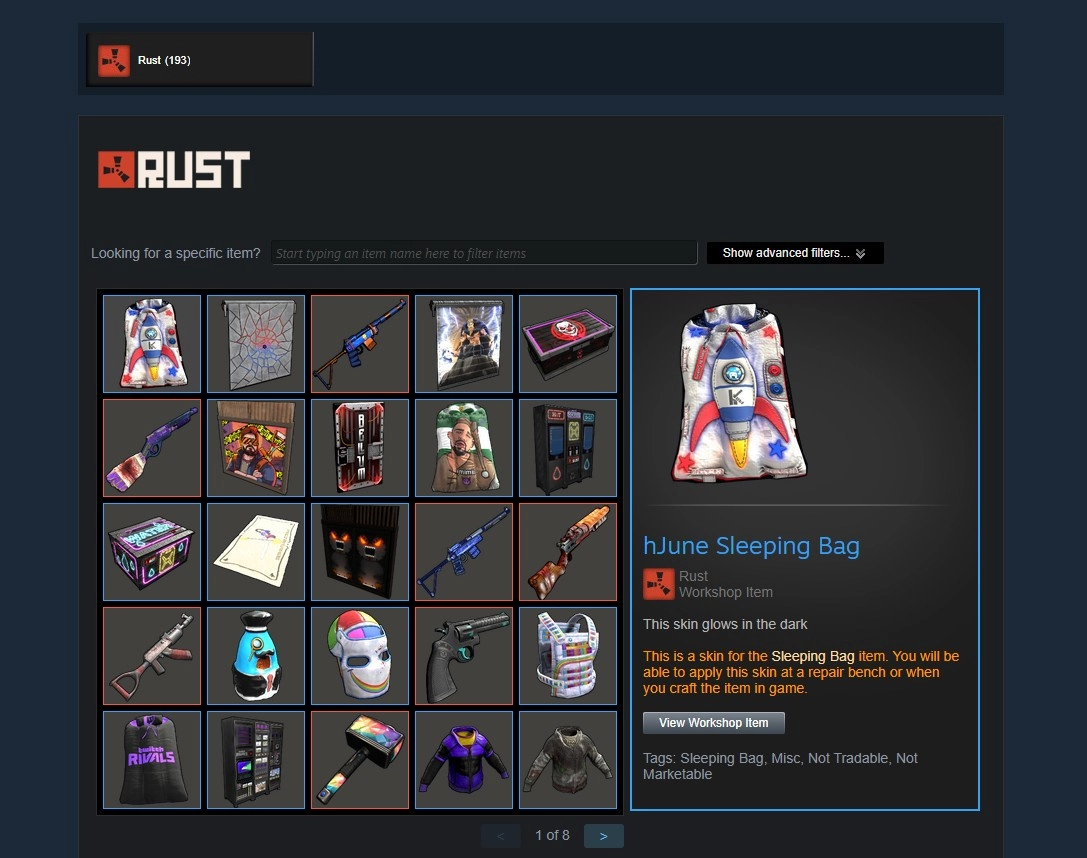Select the rainbow hammer skin item

(360, 760)
